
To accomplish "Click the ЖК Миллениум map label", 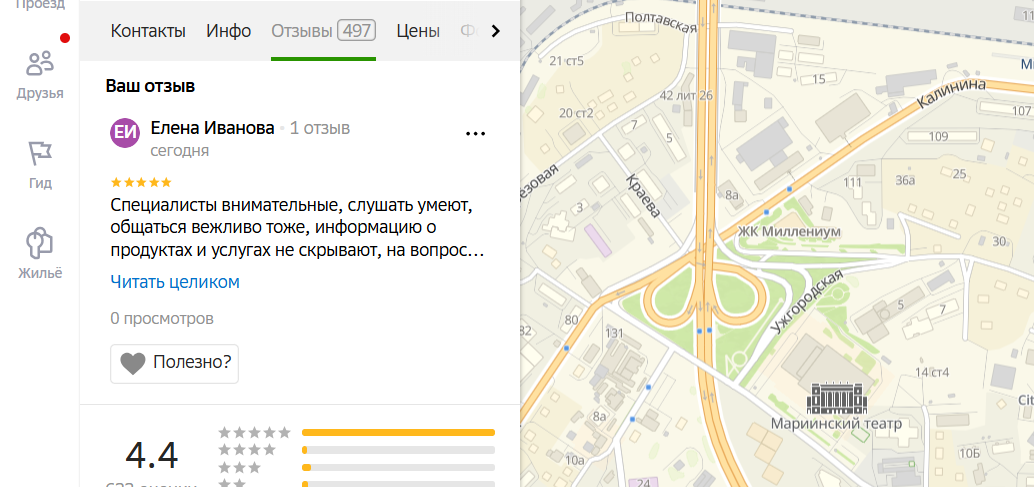I will pyautogui.click(x=789, y=232).
